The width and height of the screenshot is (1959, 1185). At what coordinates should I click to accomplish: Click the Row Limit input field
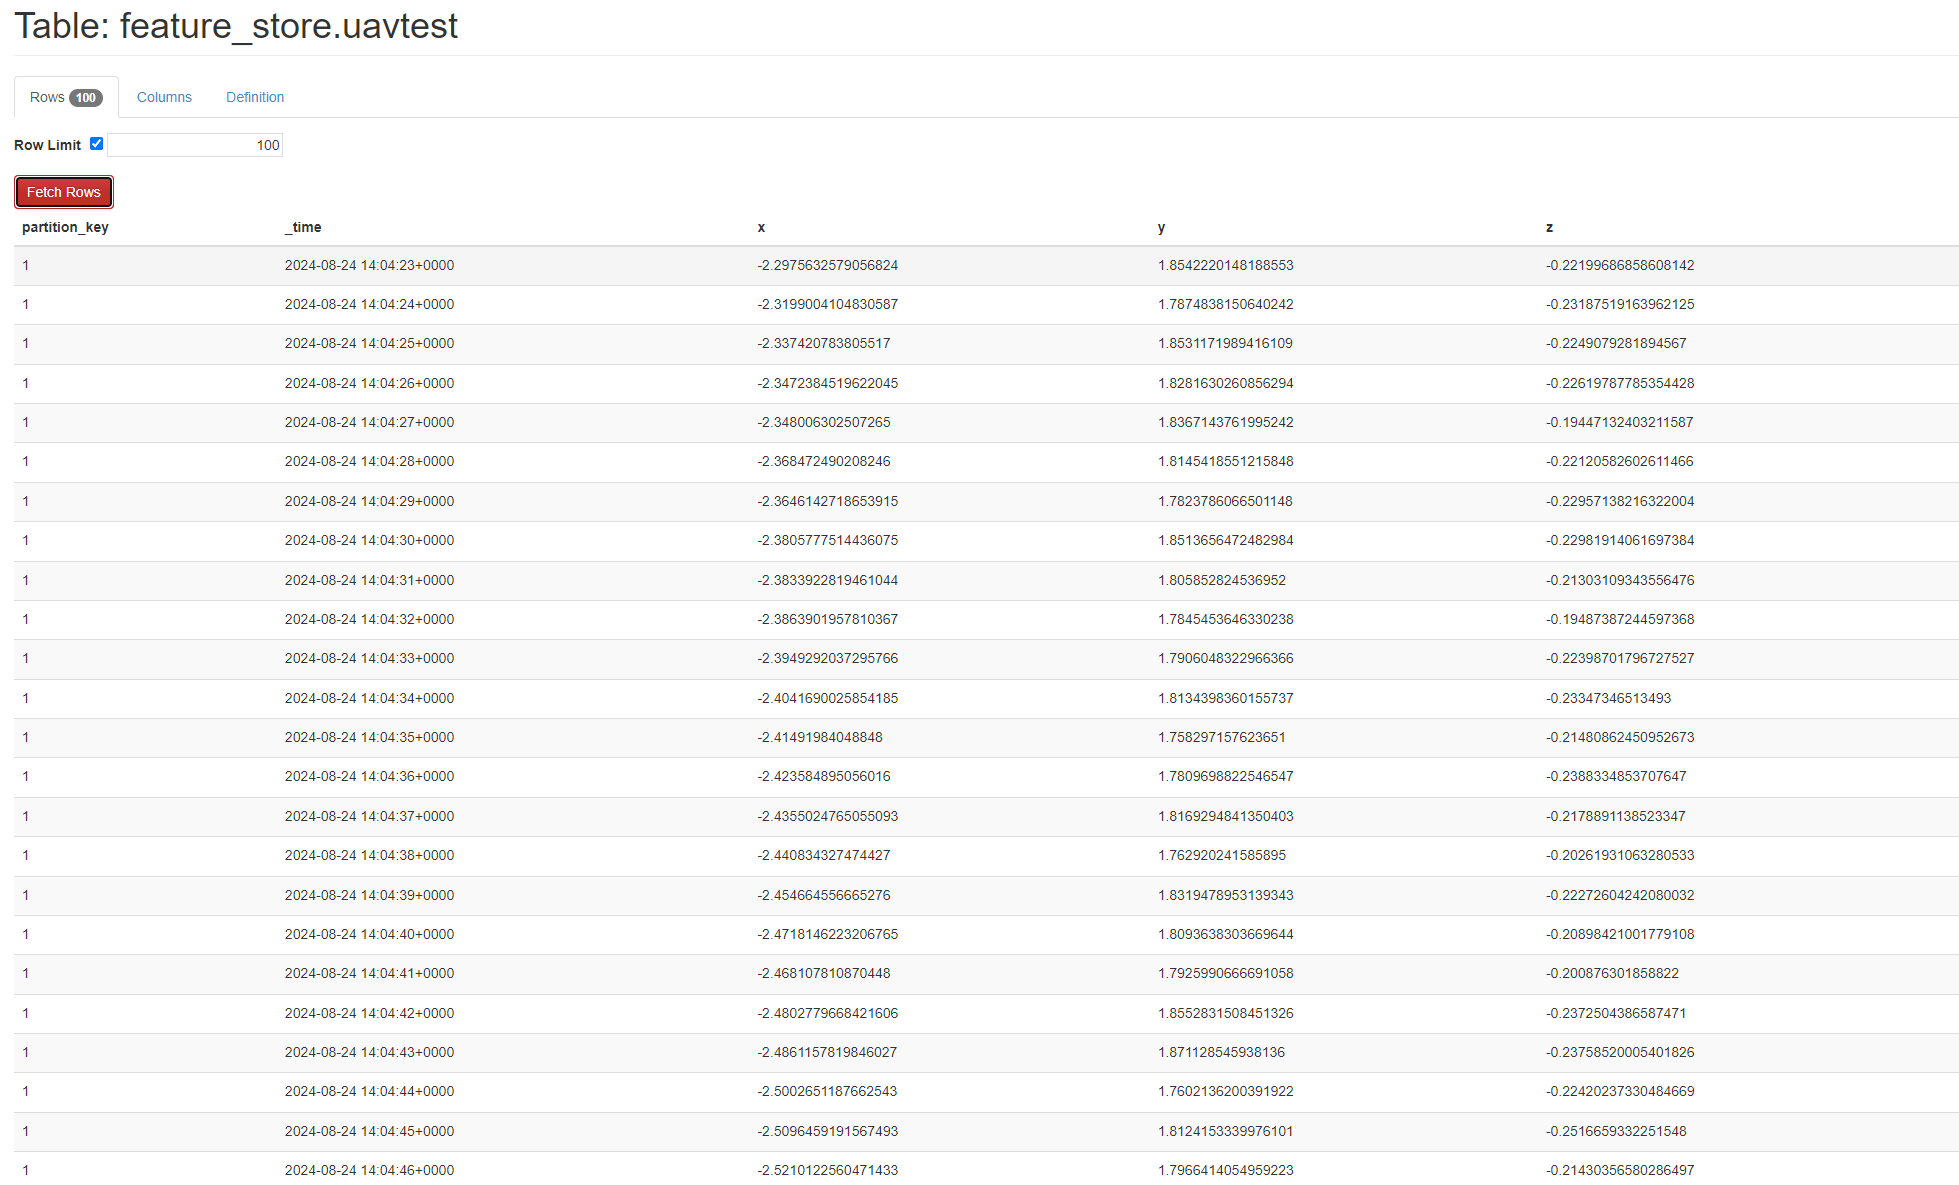195,145
